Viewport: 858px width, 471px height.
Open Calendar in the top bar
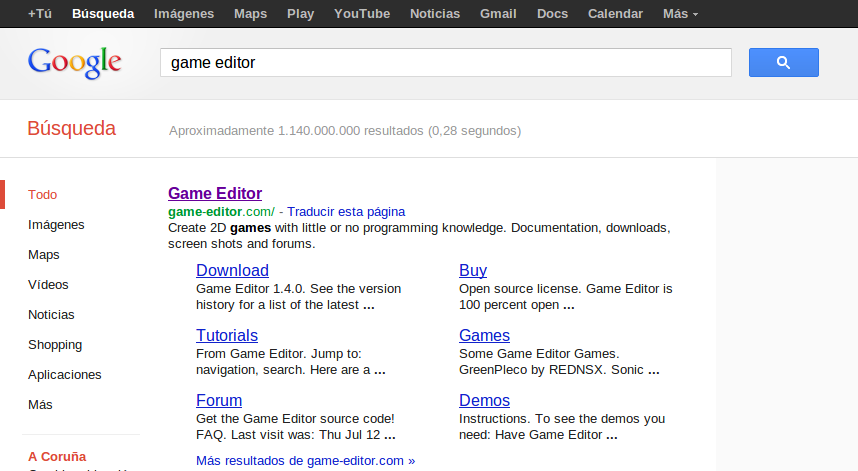coord(615,14)
